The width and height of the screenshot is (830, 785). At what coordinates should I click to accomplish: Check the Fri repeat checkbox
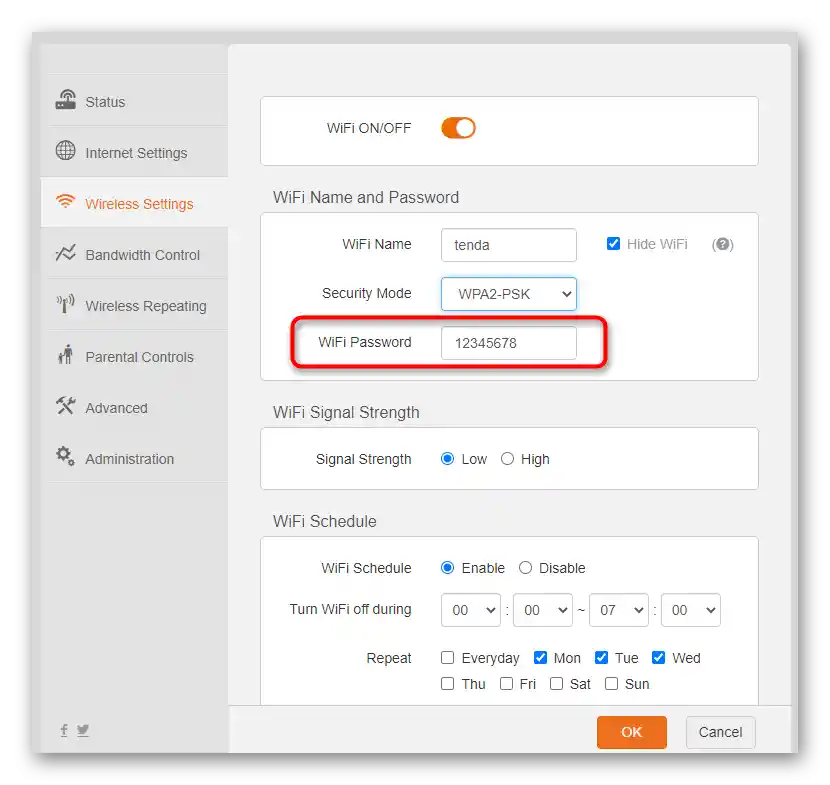pos(506,683)
